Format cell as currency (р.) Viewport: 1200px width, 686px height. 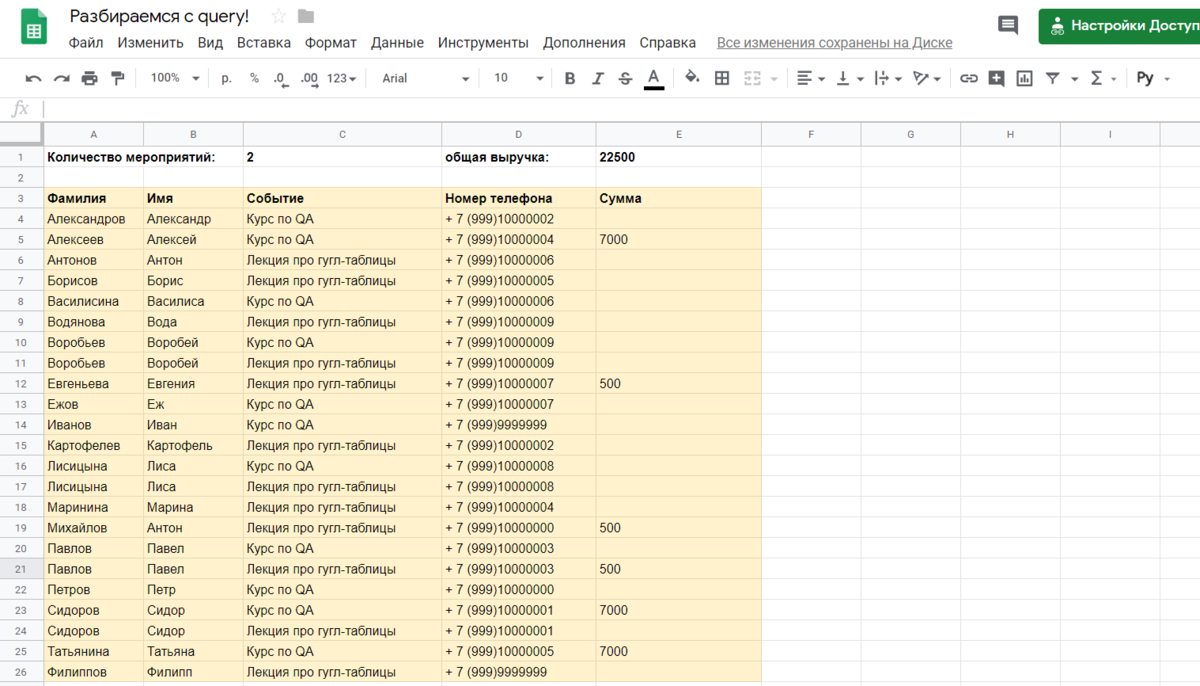(227, 78)
